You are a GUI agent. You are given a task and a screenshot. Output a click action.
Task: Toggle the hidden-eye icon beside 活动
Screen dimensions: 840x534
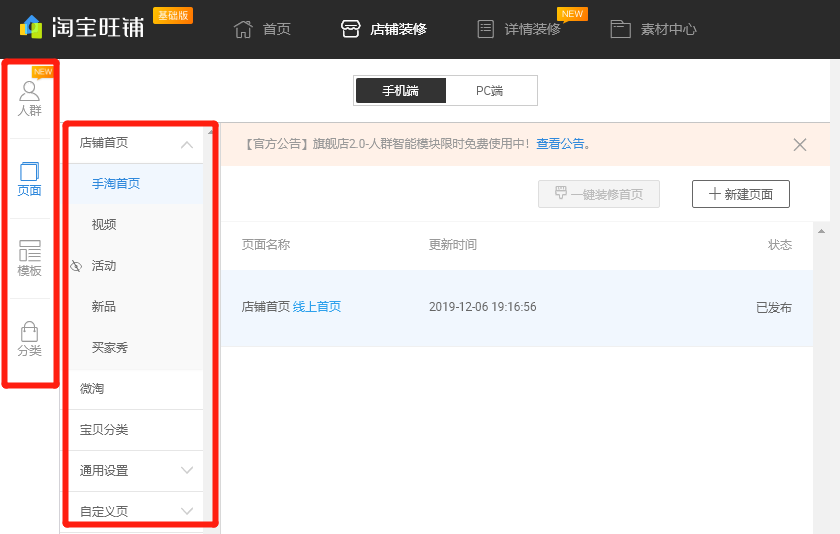pos(76,266)
